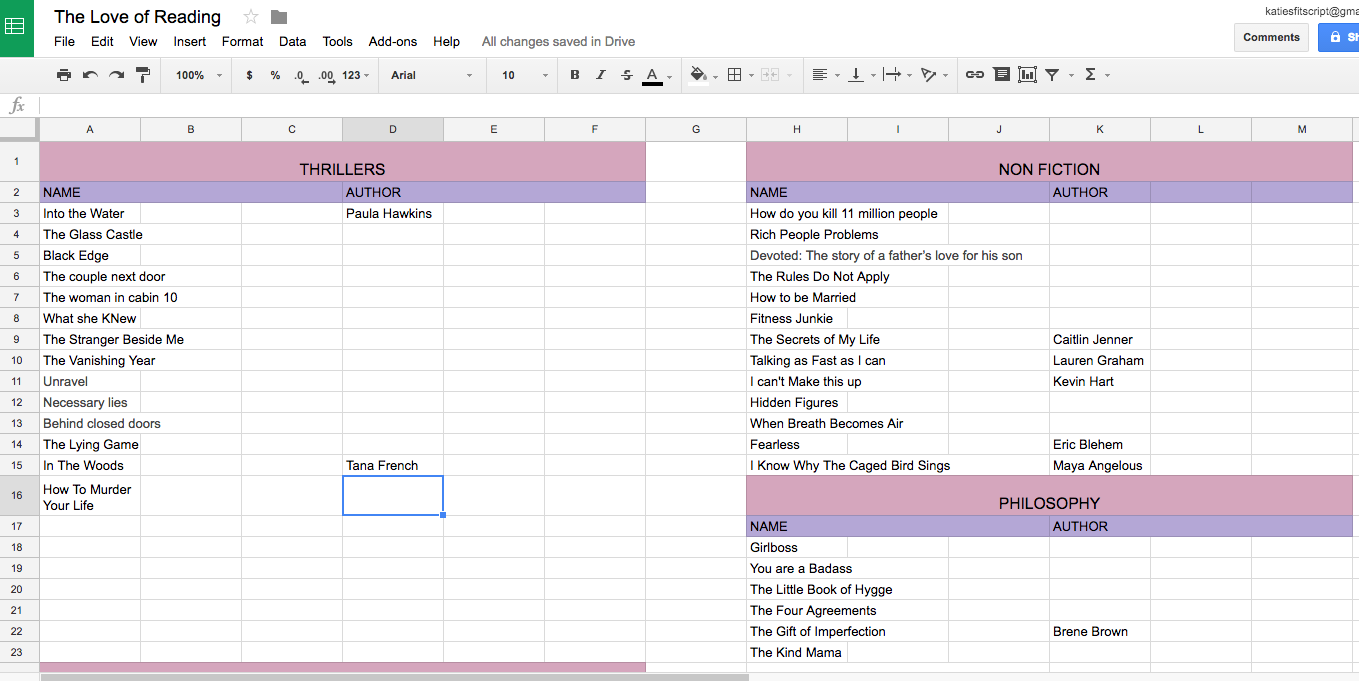The height and width of the screenshot is (681, 1359).
Task: Click the horizontal scrollbar
Action: (x=394, y=677)
